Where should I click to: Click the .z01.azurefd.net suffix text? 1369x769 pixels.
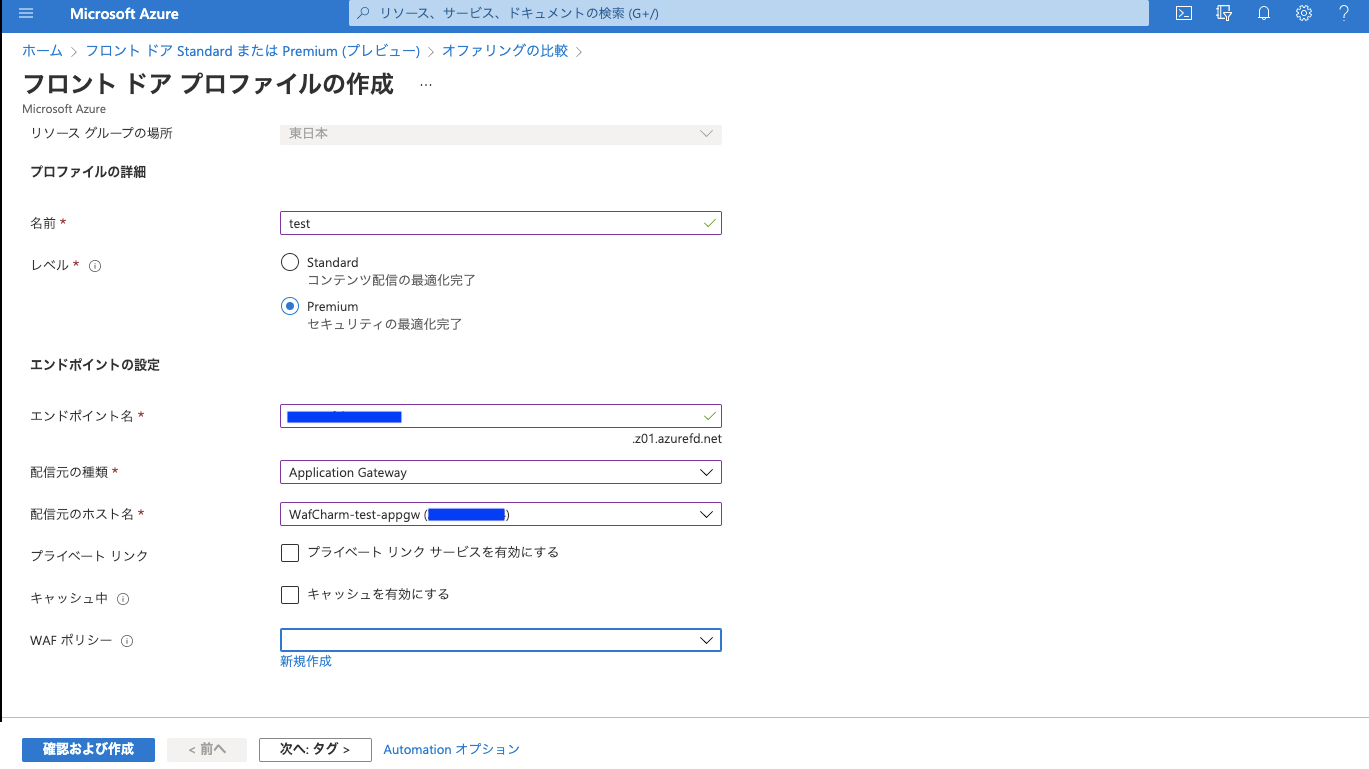(677, 439)
